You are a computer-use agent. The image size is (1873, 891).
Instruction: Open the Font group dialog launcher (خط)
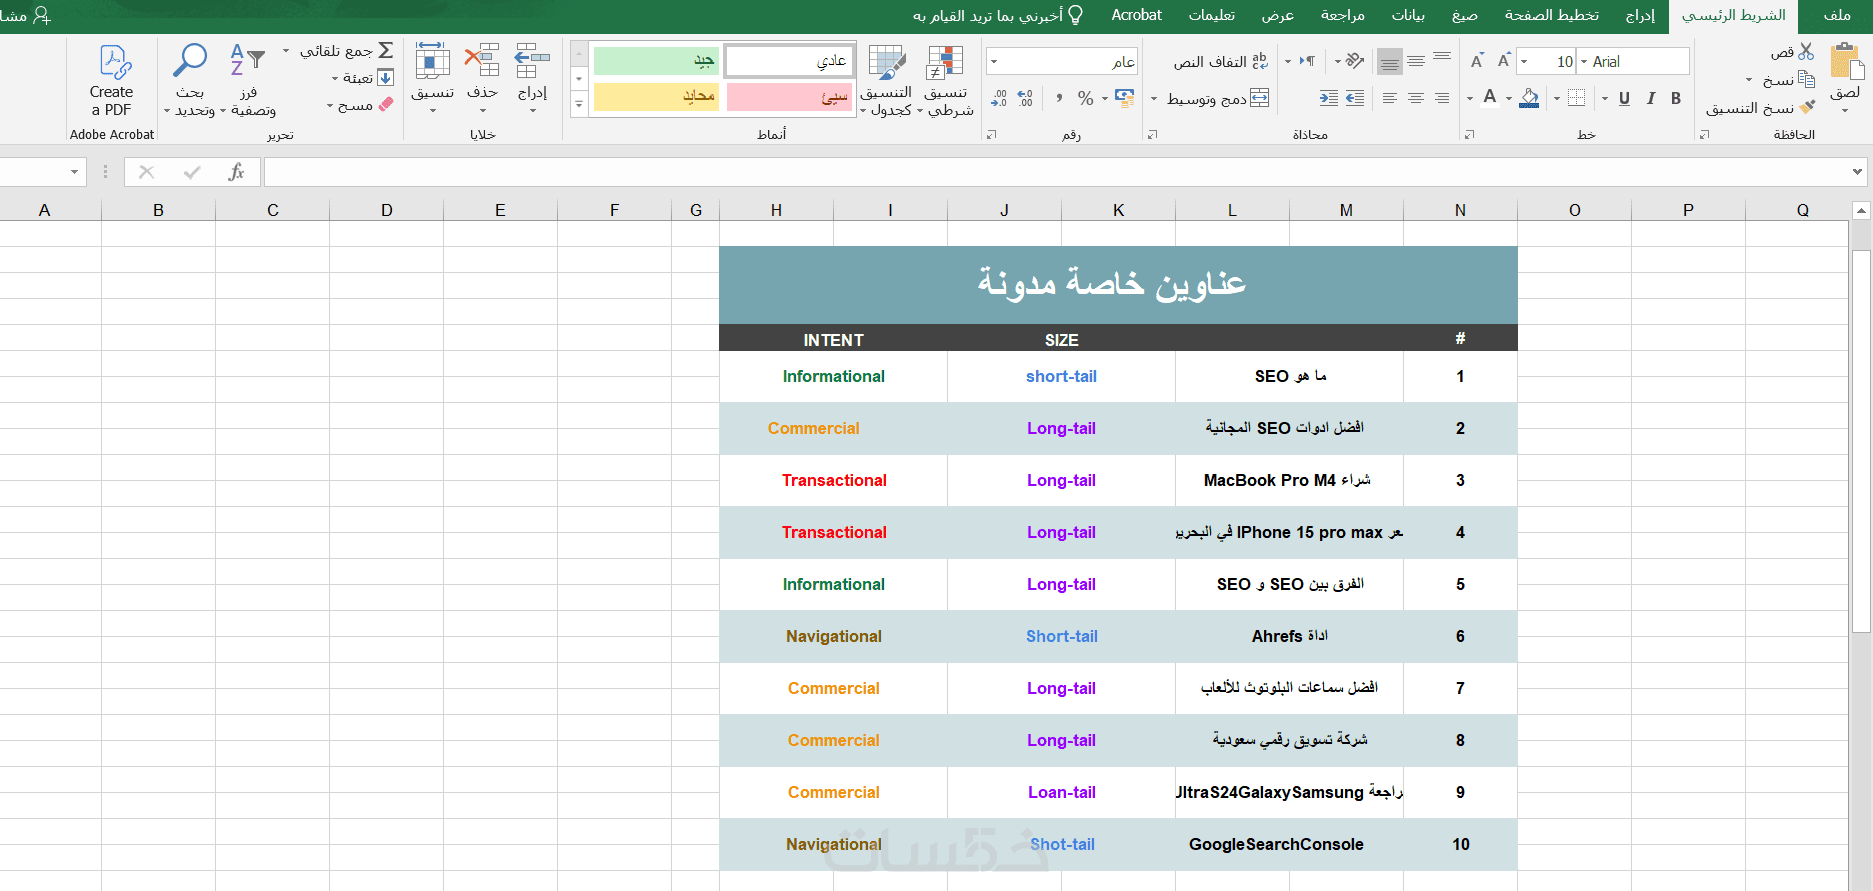pyautogui.click(x=1469, y=134)
